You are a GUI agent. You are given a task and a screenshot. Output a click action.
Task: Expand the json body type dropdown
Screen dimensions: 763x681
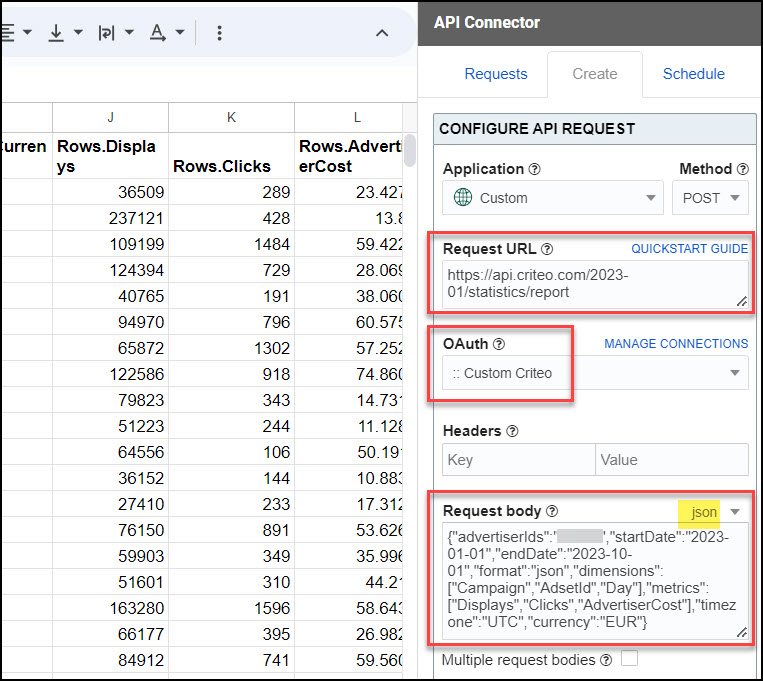pyautogui.click(x=735, y=512)
